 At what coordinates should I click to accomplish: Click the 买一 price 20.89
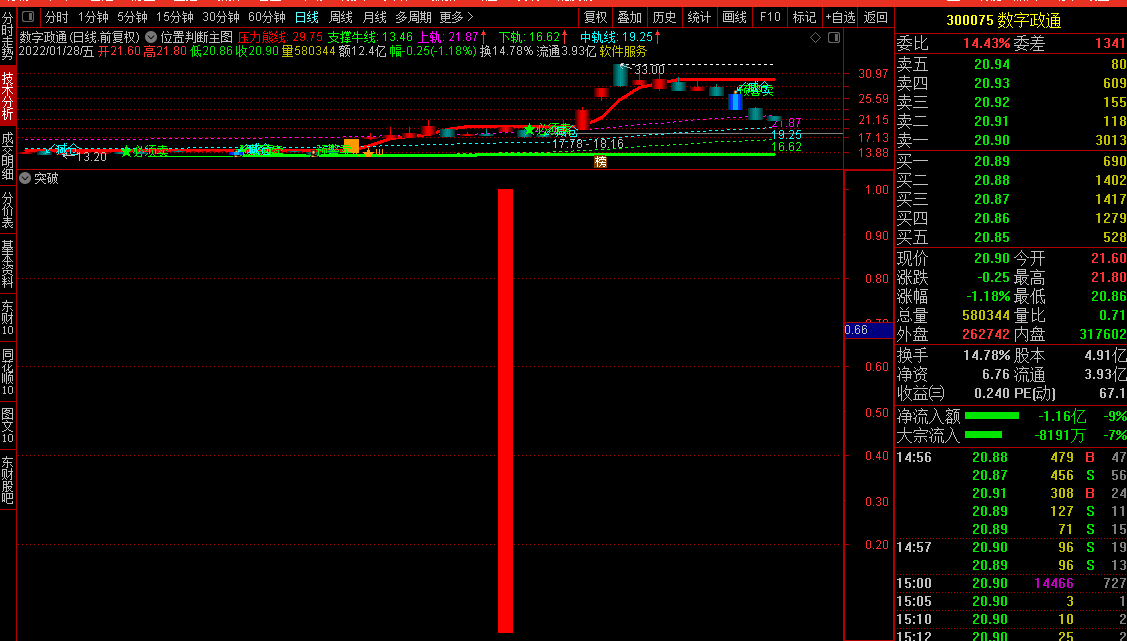pyautogui.click(x=992, y=161)
